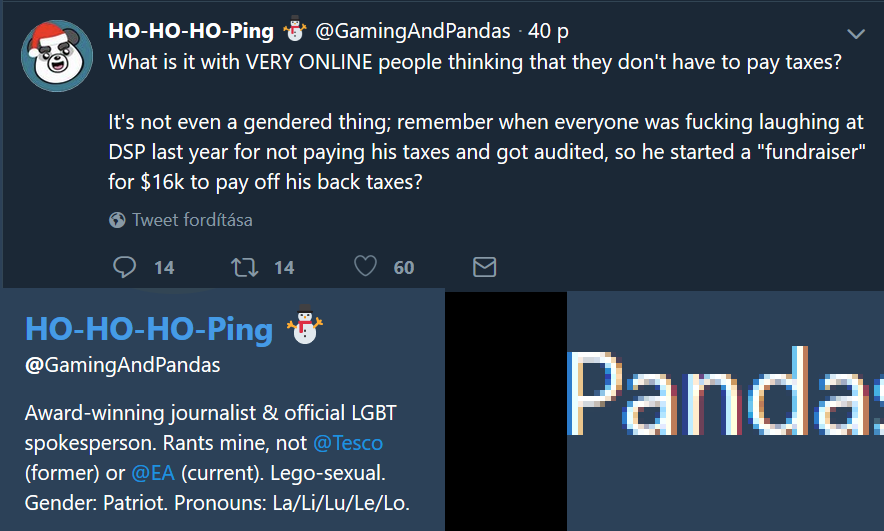Click the Tweet fordítása translate link
Screen dimensions: 884x531
click(x=192, y=220)
